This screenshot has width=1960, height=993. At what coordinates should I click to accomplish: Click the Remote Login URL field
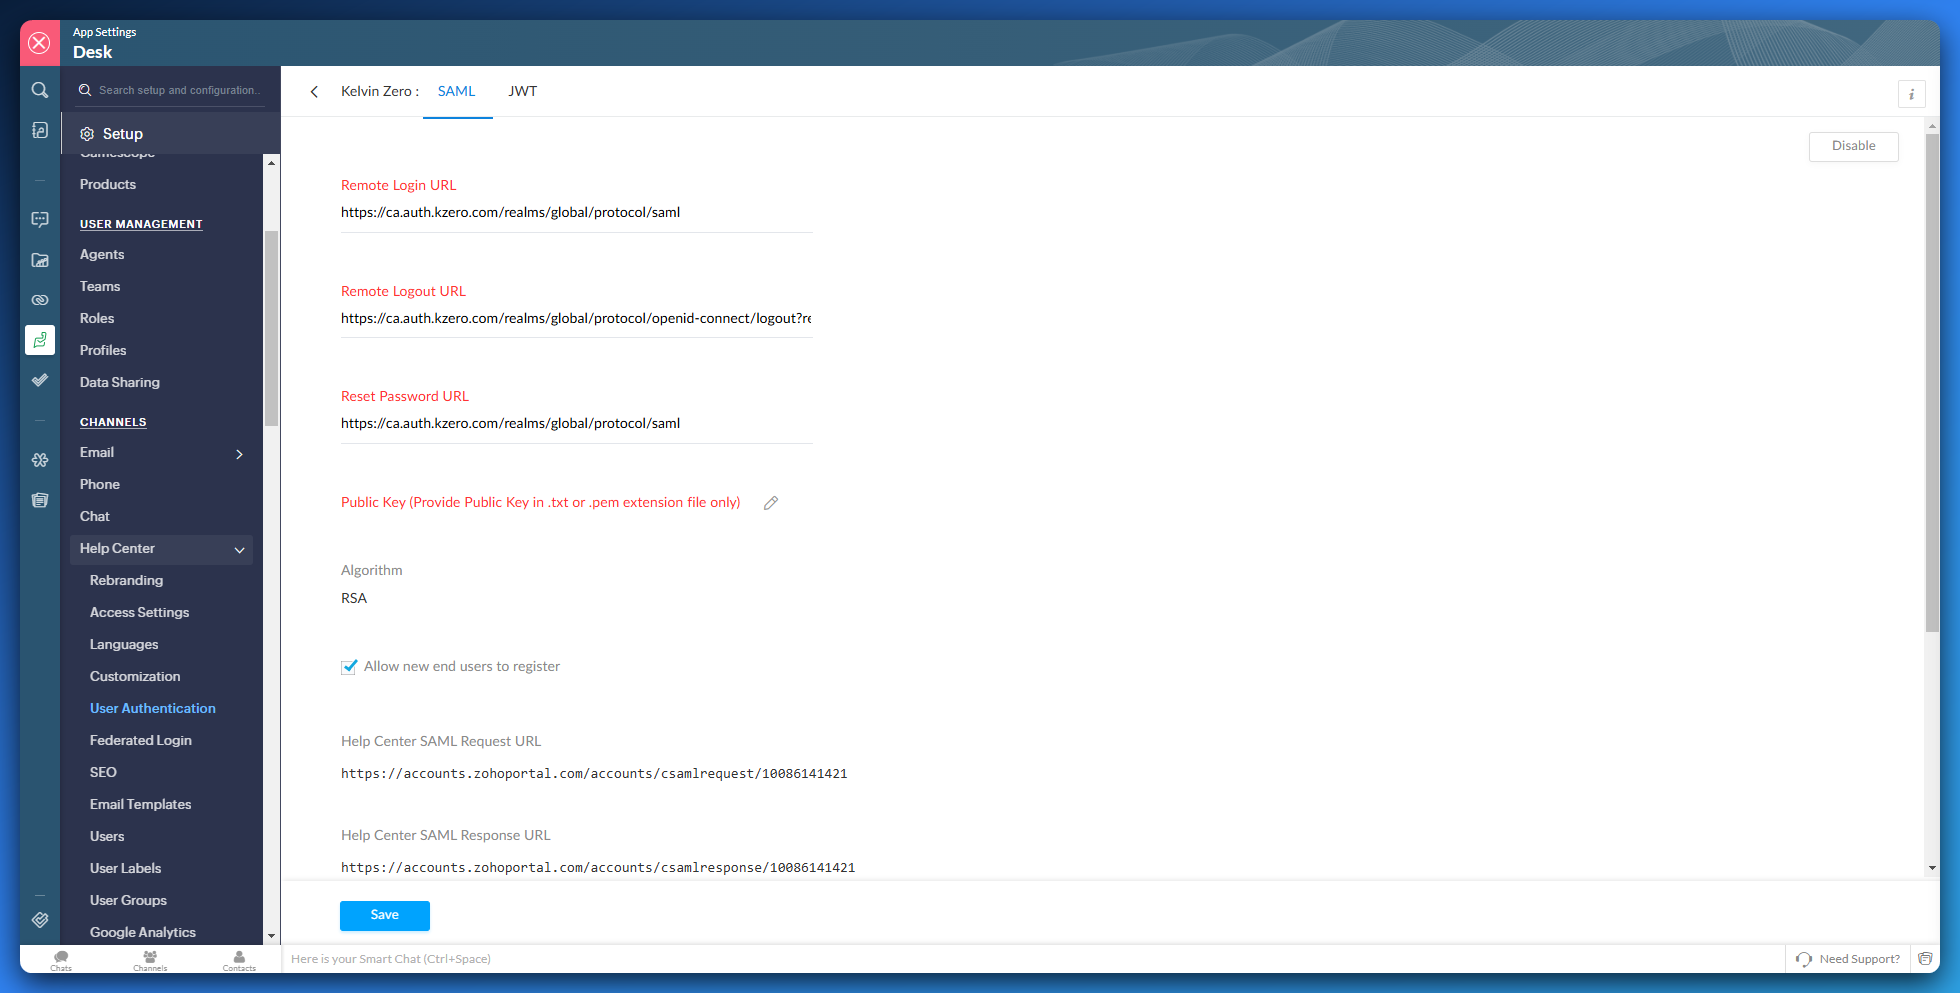pos(576,213)
